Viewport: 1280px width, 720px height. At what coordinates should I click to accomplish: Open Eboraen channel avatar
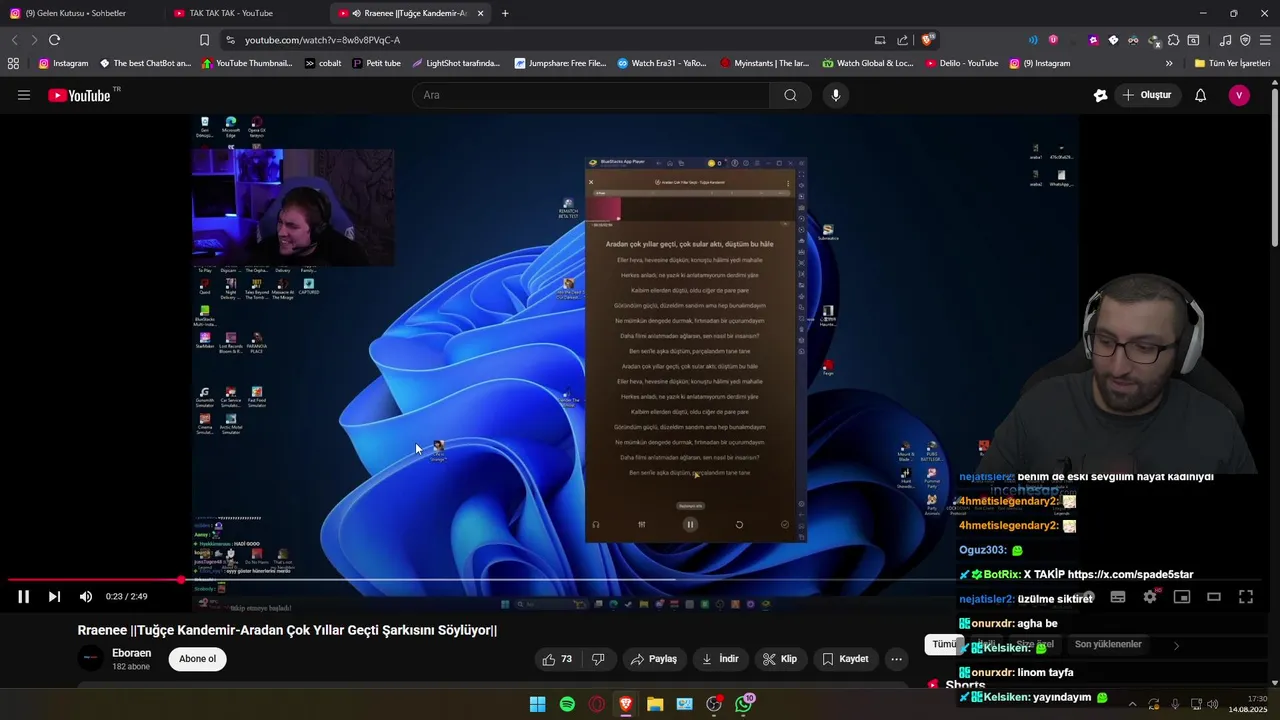pos(91,658)
